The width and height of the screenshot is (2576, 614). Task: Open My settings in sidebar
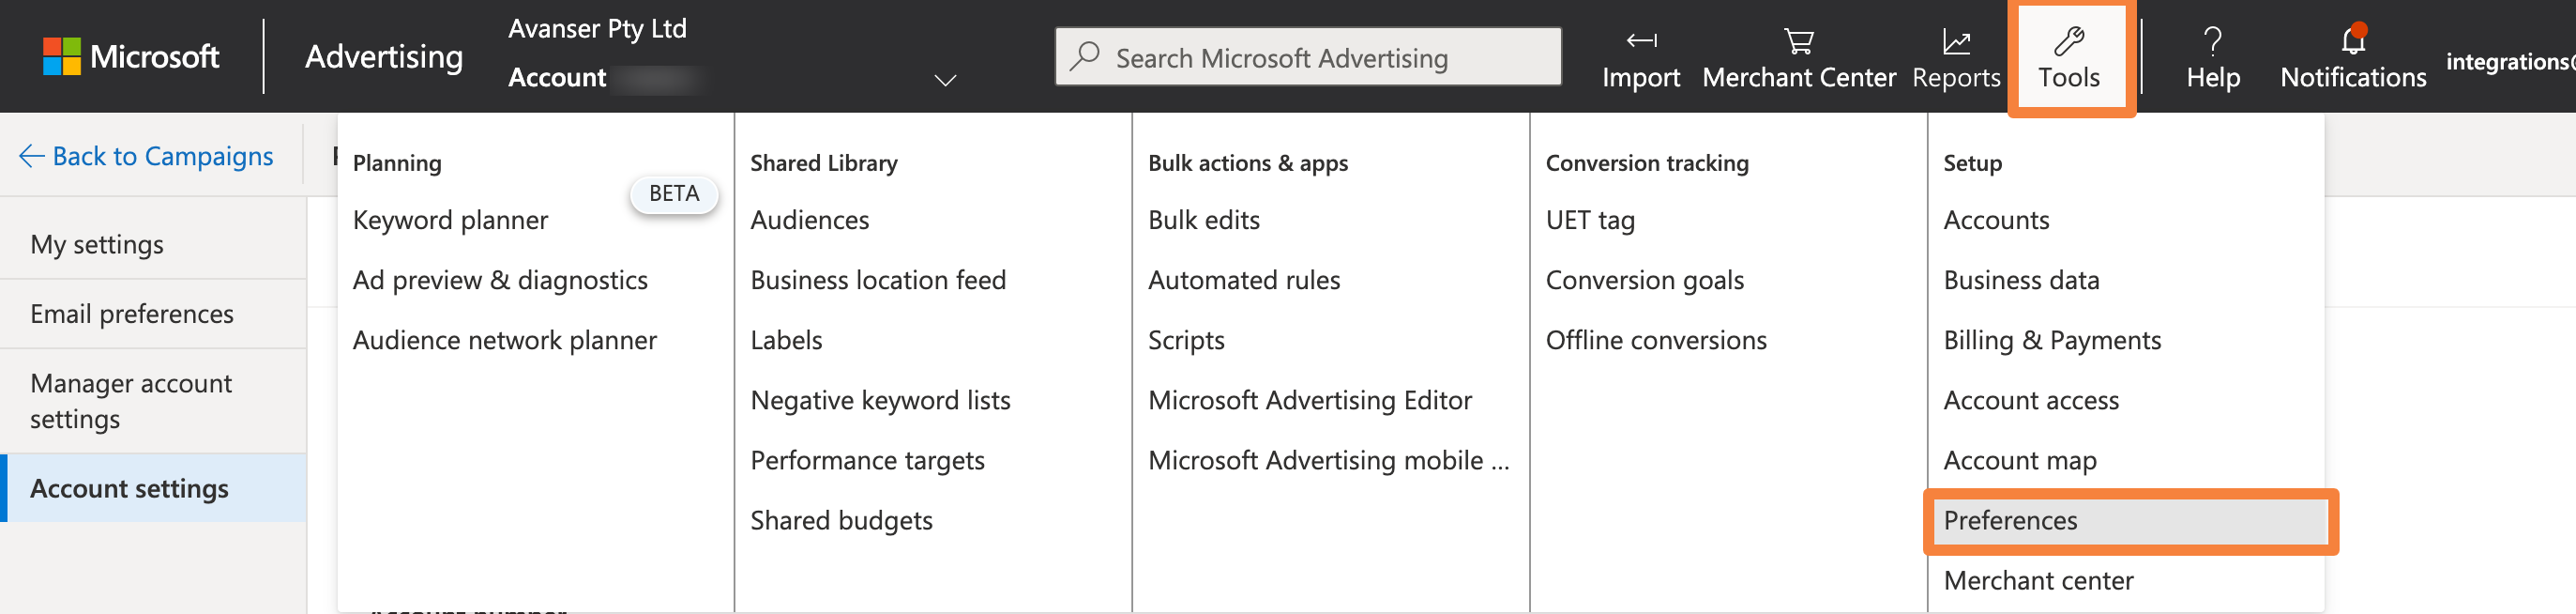(x=97, y=244)
